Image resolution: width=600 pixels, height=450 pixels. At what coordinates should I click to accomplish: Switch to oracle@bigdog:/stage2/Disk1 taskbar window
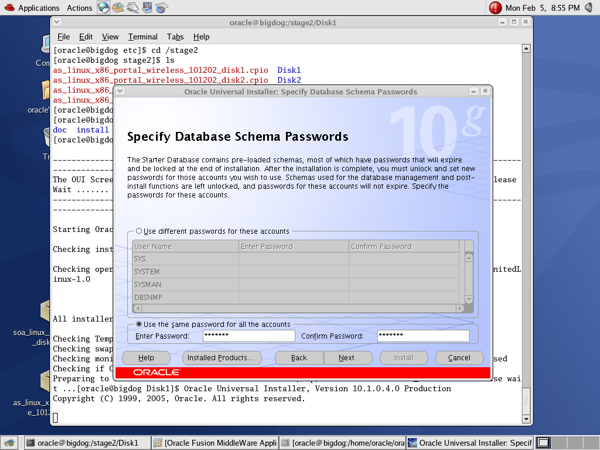coord(88,443)
